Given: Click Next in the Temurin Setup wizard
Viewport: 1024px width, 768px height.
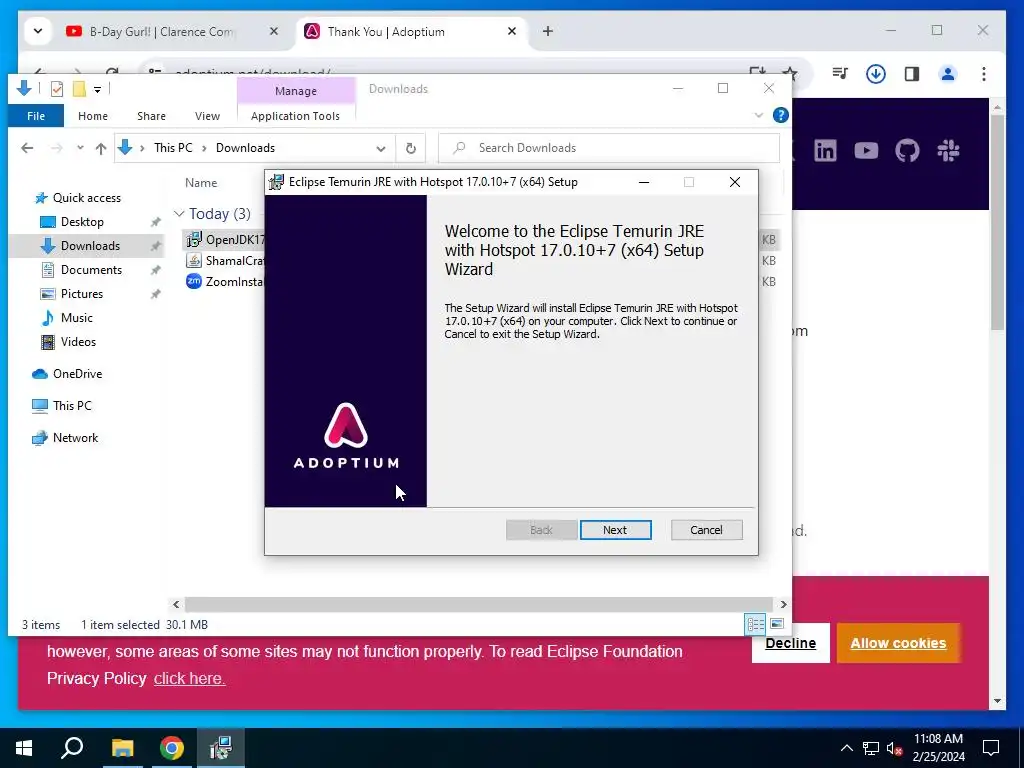Looking at the screenshot, I should pyautogui.click(x=615, y=530).
